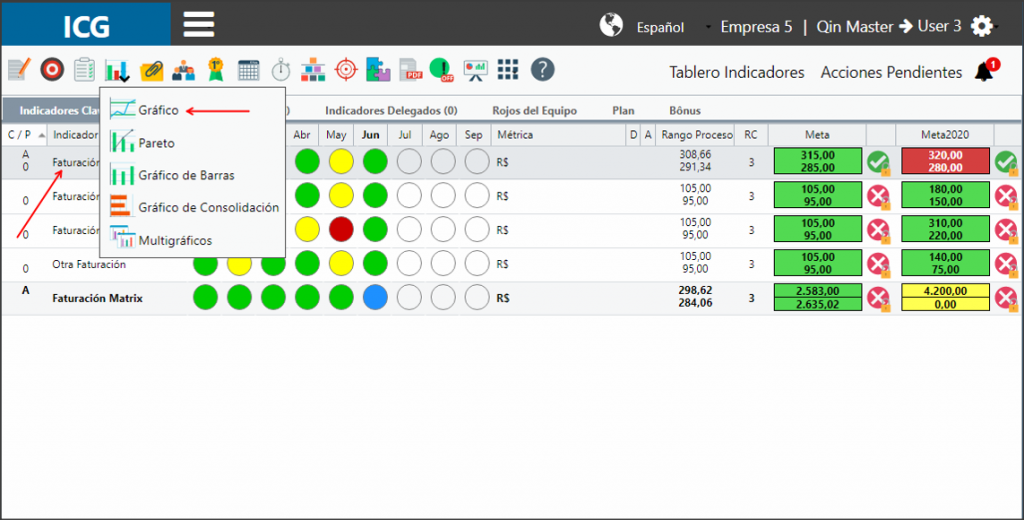Click green Meta cell 315,00 / 285,00
Viewport: 1024px width, 520px height.
(x=817, y=161)
